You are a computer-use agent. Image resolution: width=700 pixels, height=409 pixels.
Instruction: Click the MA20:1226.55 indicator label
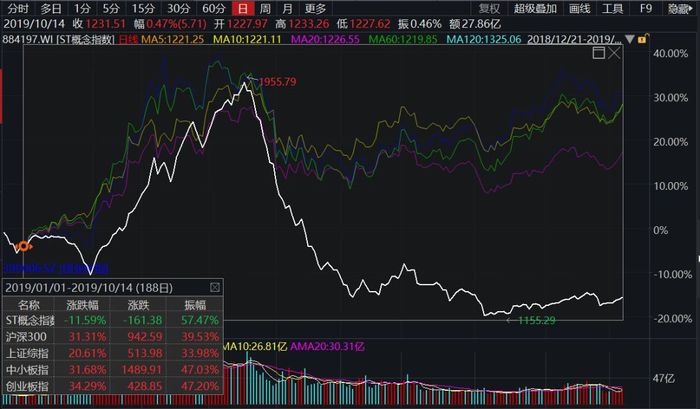(325, 39)
